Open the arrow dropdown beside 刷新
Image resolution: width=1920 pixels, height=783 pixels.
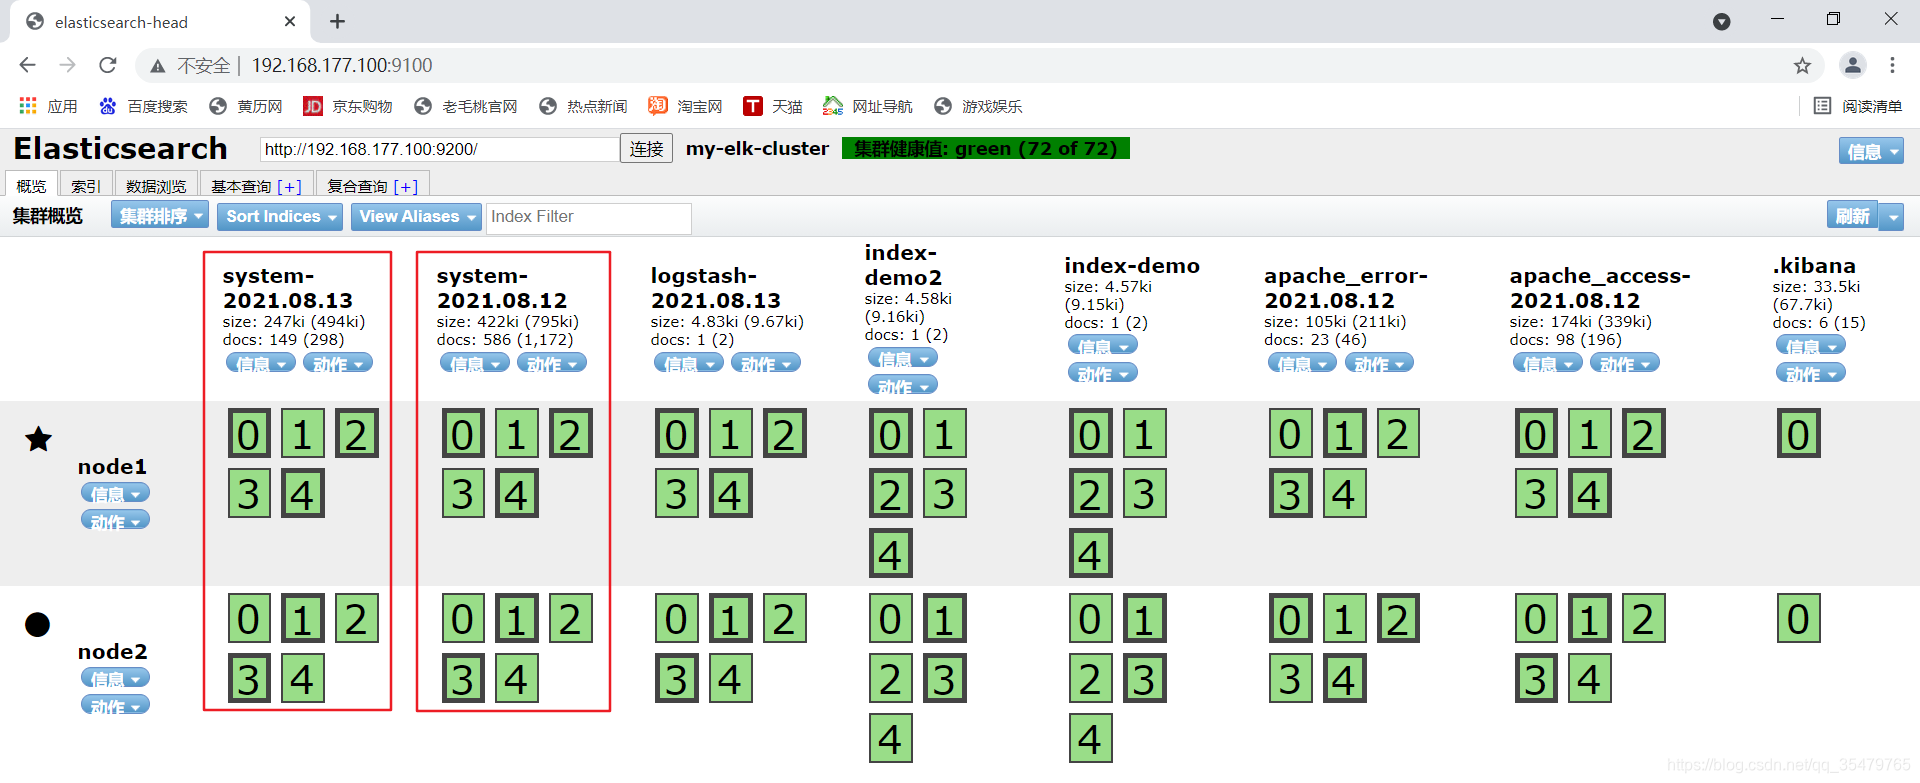[x=1891, y=216]
